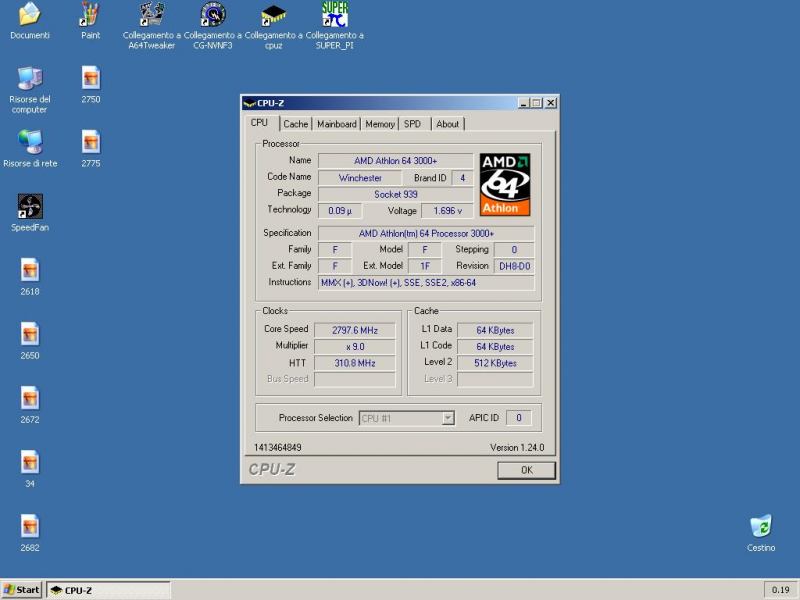This screenshot has width=800, height=600.
Task: Open the SpeedFan desktop shortcut
Action: tap(30, 206)
